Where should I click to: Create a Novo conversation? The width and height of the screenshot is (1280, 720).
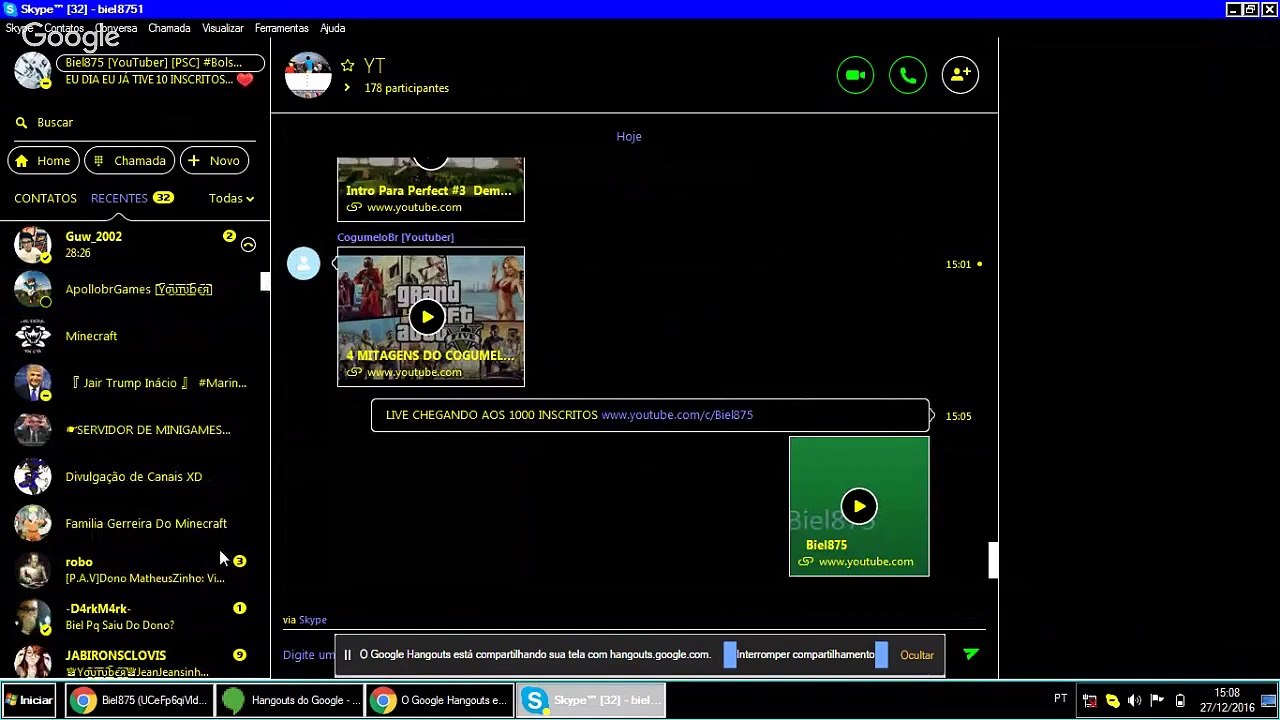click(213, 160)
